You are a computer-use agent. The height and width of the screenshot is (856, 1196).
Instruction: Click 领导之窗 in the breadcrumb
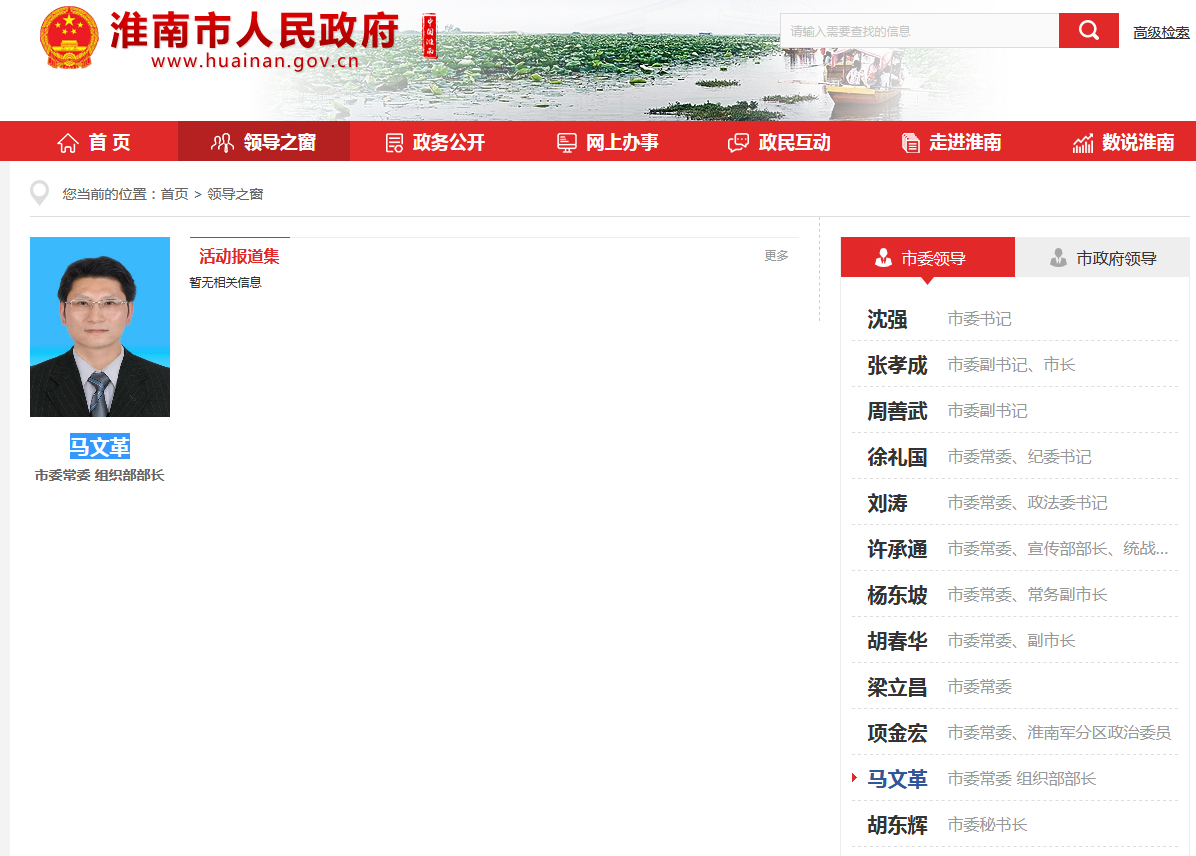pos(235,194)
